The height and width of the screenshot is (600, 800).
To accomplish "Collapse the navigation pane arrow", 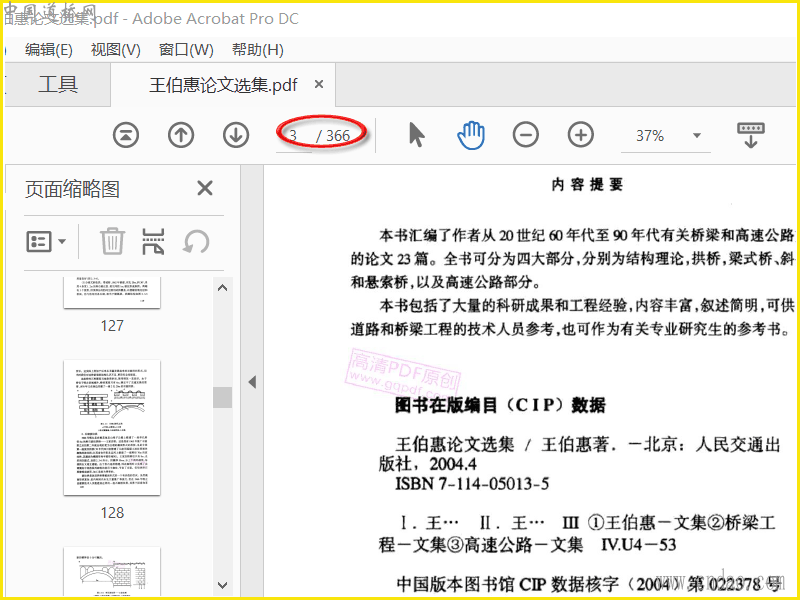I will pos(252,382).
